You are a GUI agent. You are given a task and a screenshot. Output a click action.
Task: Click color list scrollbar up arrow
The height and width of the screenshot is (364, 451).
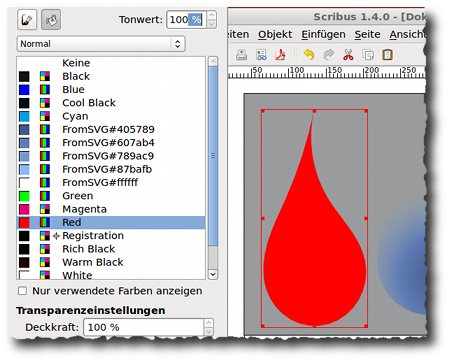213,61
